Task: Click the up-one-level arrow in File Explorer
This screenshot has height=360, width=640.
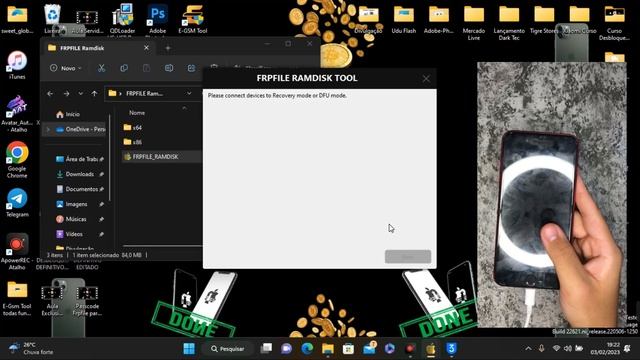Action: click(94, 93)
